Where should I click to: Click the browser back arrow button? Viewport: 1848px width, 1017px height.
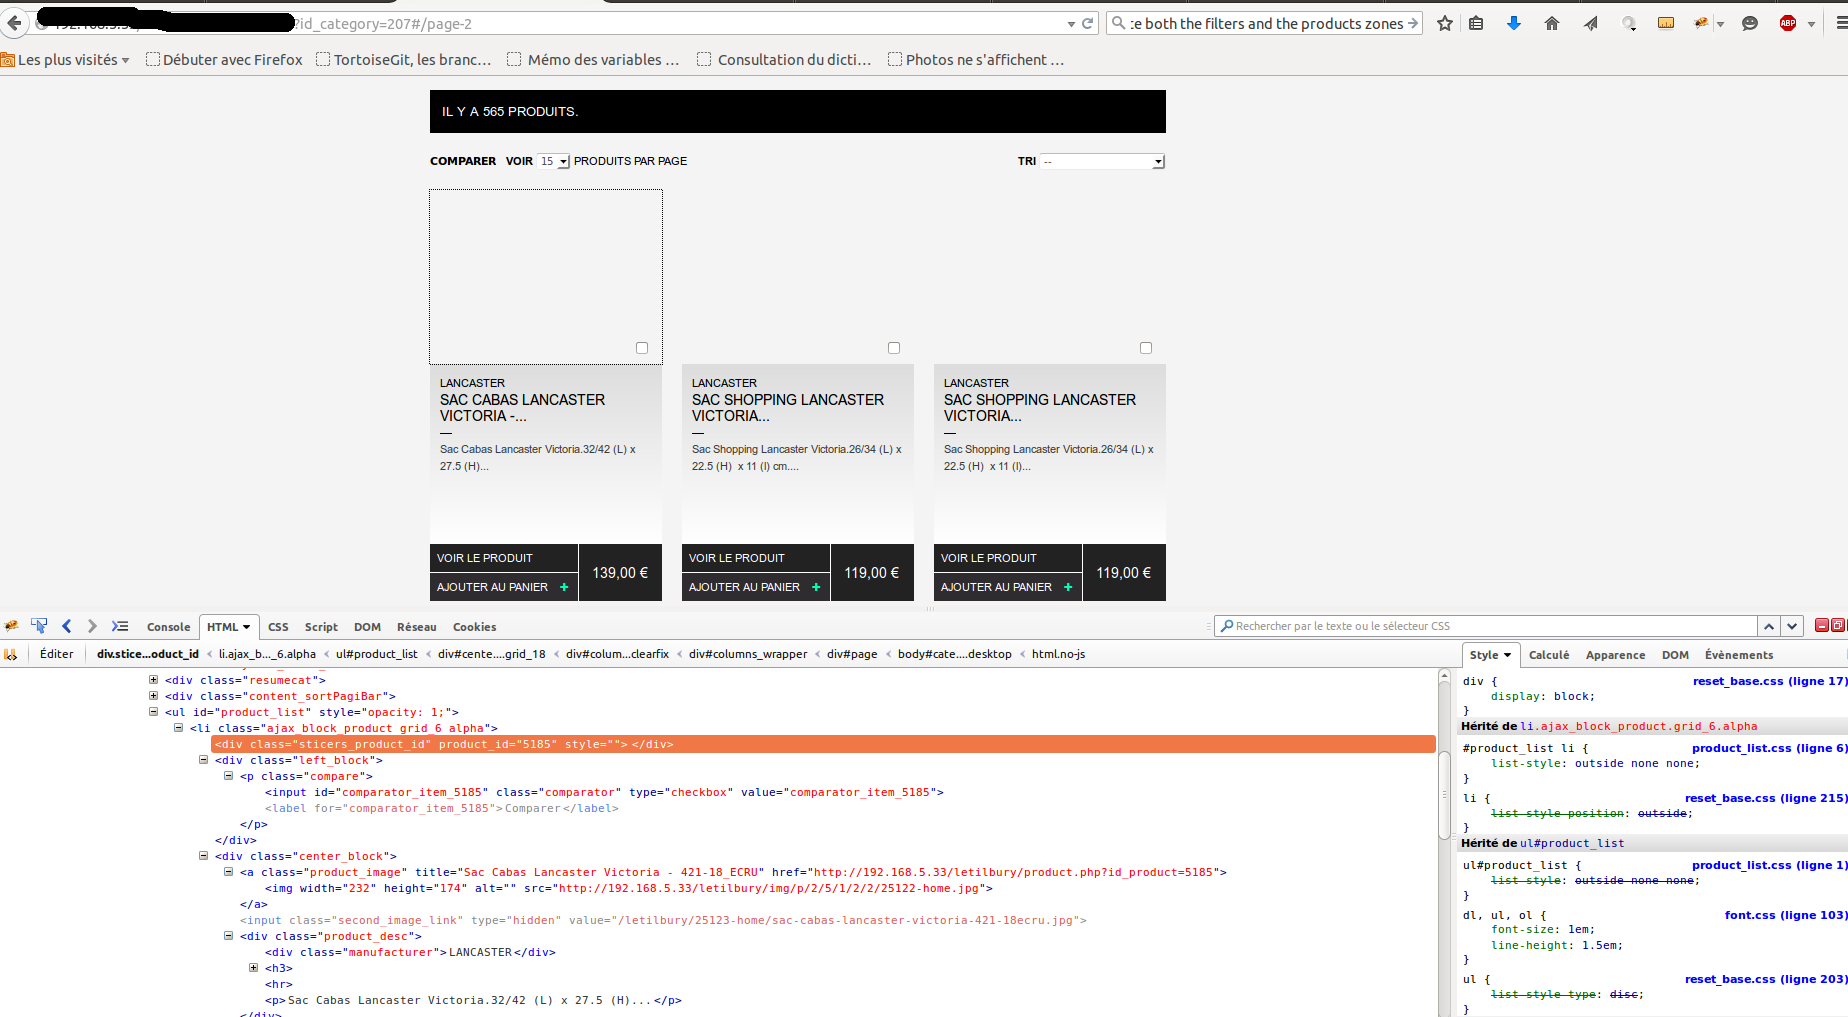point(14,23)
